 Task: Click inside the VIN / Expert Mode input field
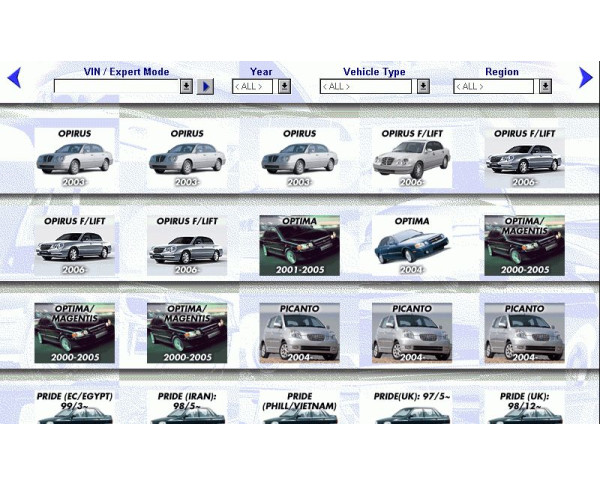pyautogui.click(x=115, y=87)
